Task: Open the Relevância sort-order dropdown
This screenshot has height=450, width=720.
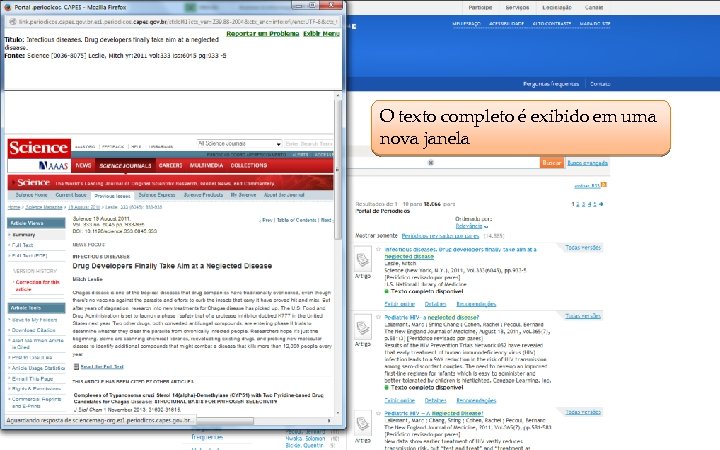Action: click(472, 226)
